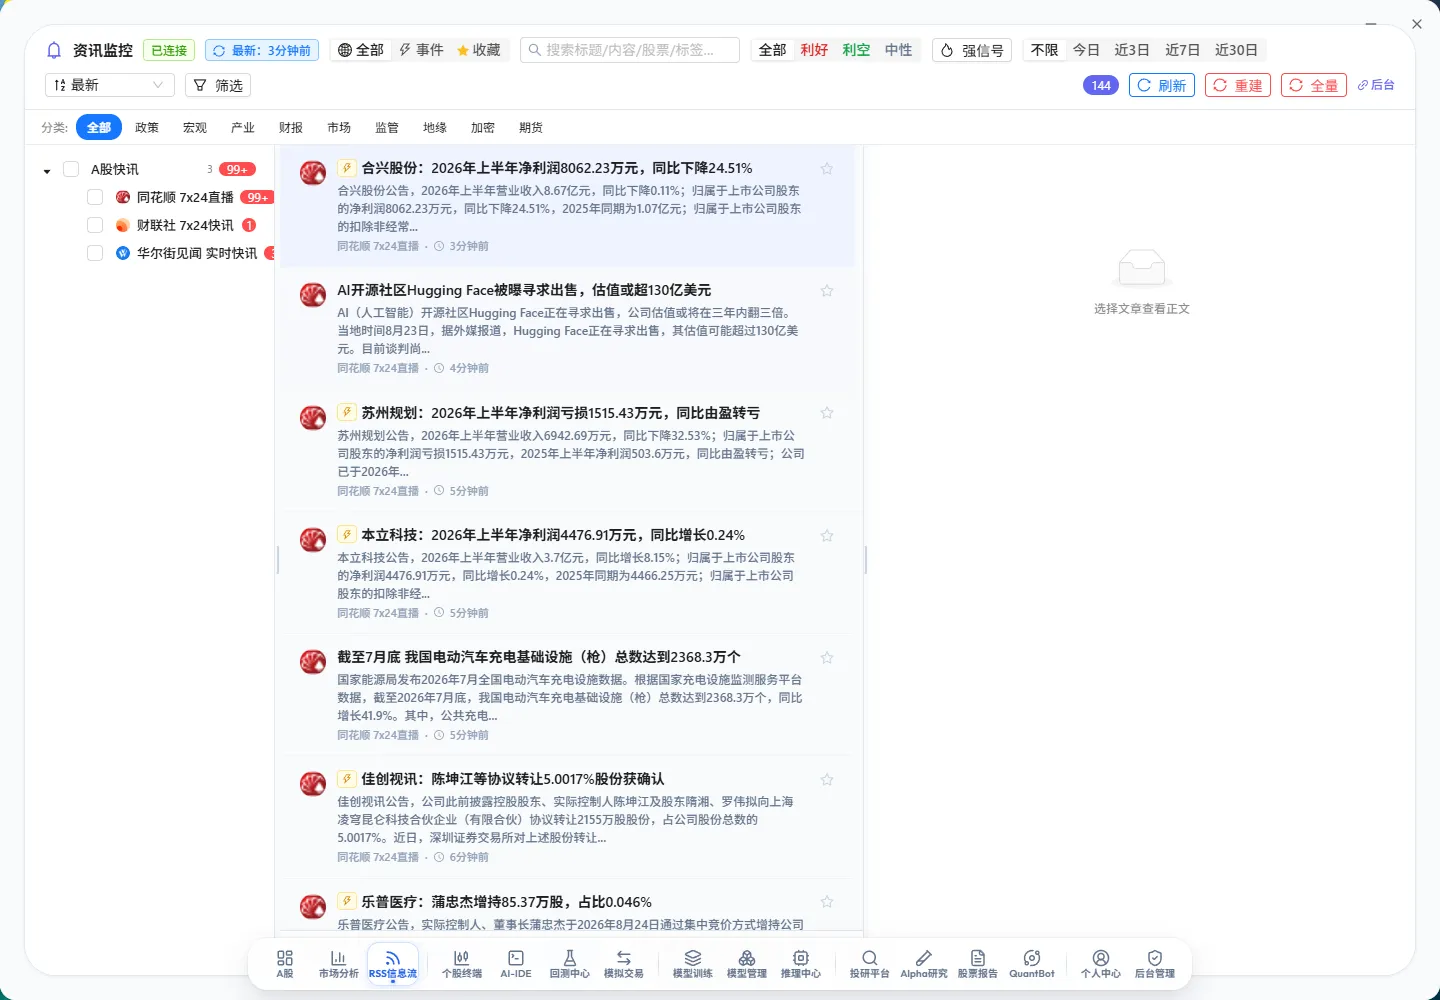
Task: Tick the 财联社 7x24快讯 checkbox
Action: point(95,225)
